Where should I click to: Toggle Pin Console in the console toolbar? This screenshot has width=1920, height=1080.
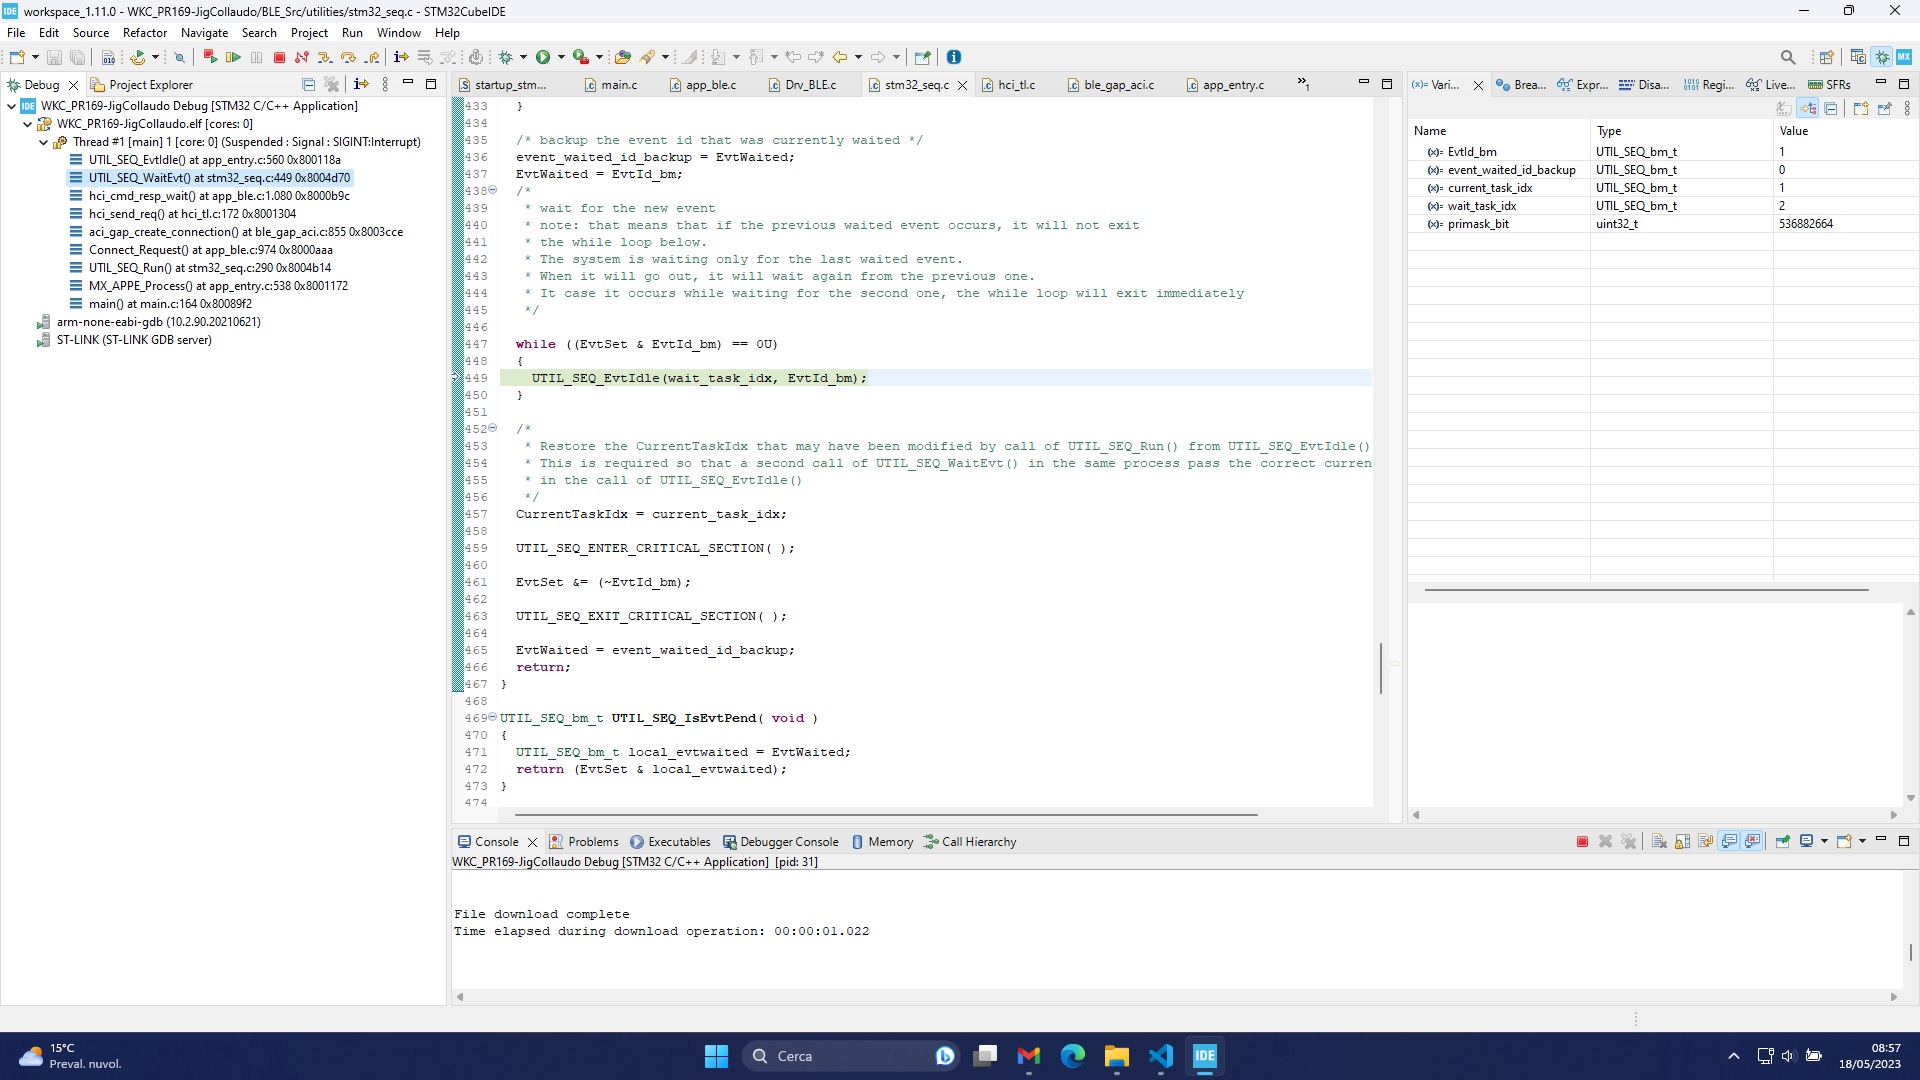click(1783, 842)
